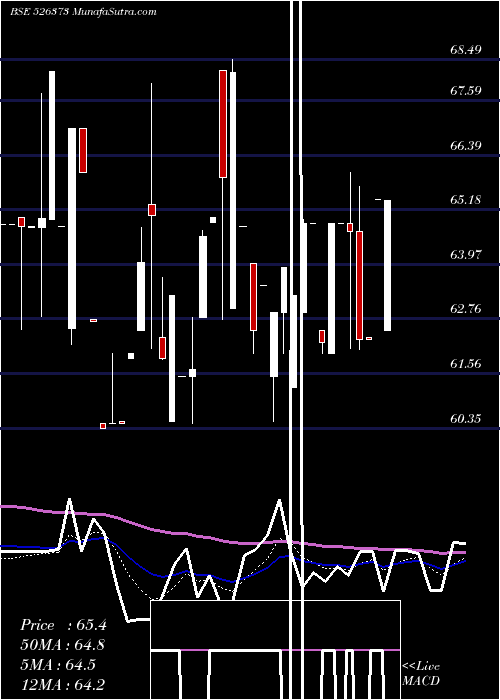Image resolution: width=500 pixels, height=700 pixels.
Task: Click the 68.49 price axis label
Action: point(466,50)
